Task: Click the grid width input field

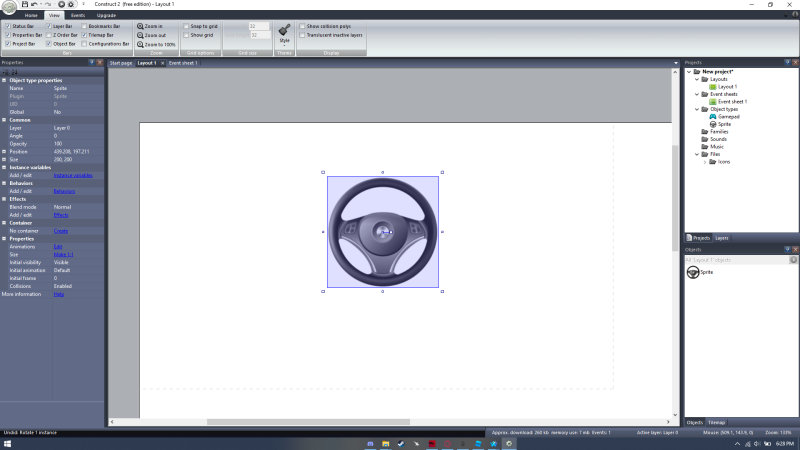Action: point(259,26)
